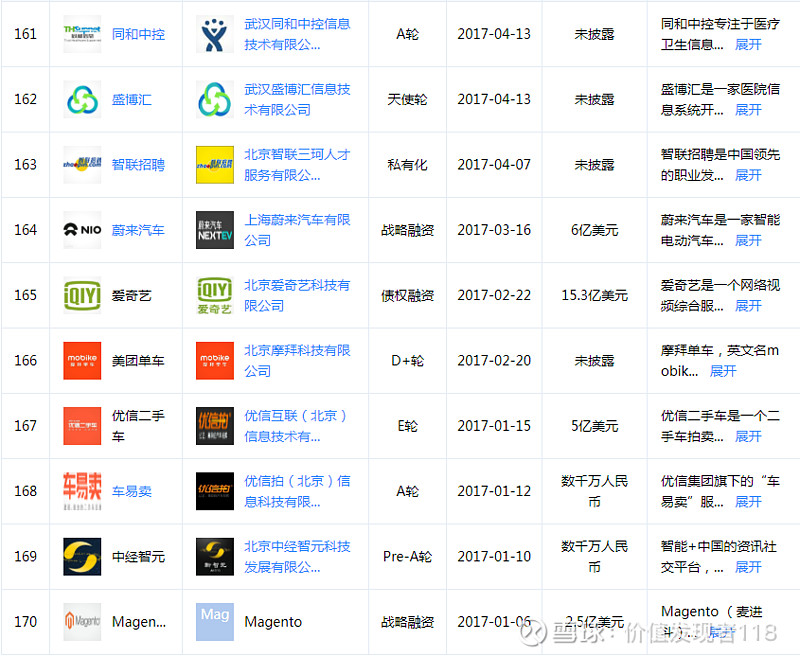The width and height of the screenshot is (800, 657).
Task: Click the 车易卖 project logo in row 168
Action: [82, 491]
